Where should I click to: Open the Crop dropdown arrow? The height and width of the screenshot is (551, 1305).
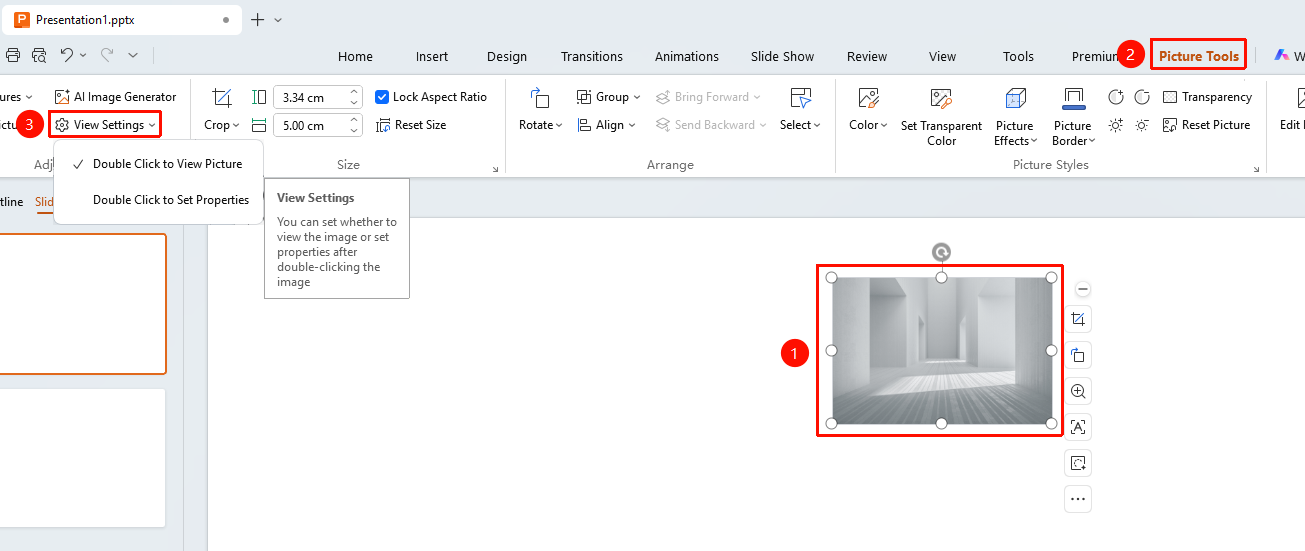tap(236, 125)
